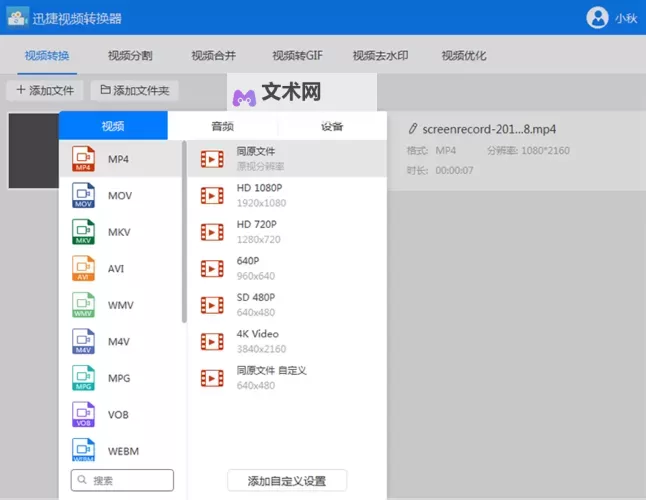Image resolution: width=646 pixels, height=500 pixels.
Task: Select the M4V format icon
Action: 83,341
